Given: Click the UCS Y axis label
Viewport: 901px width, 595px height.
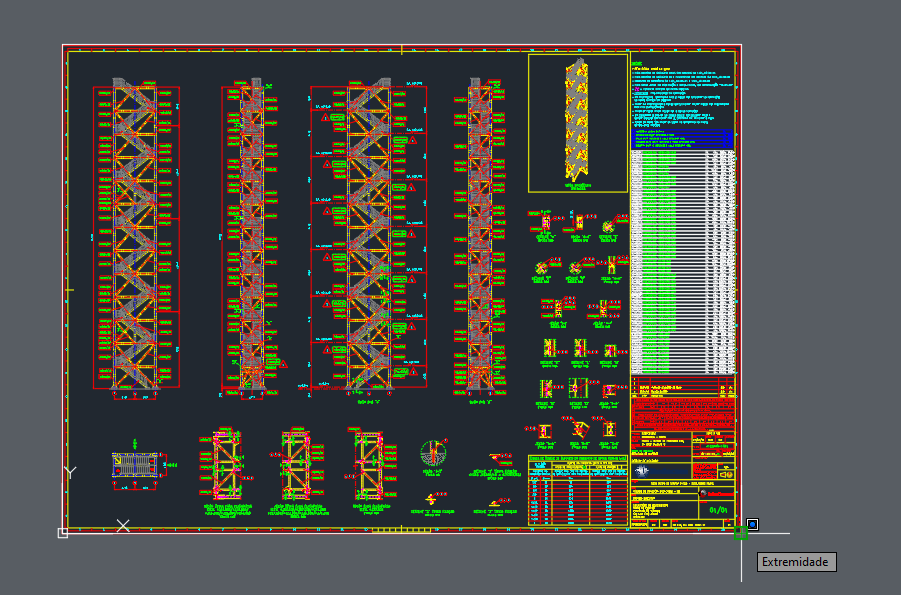Looking at the screenshot, I should pyautogui.click(x=70, y=471).
